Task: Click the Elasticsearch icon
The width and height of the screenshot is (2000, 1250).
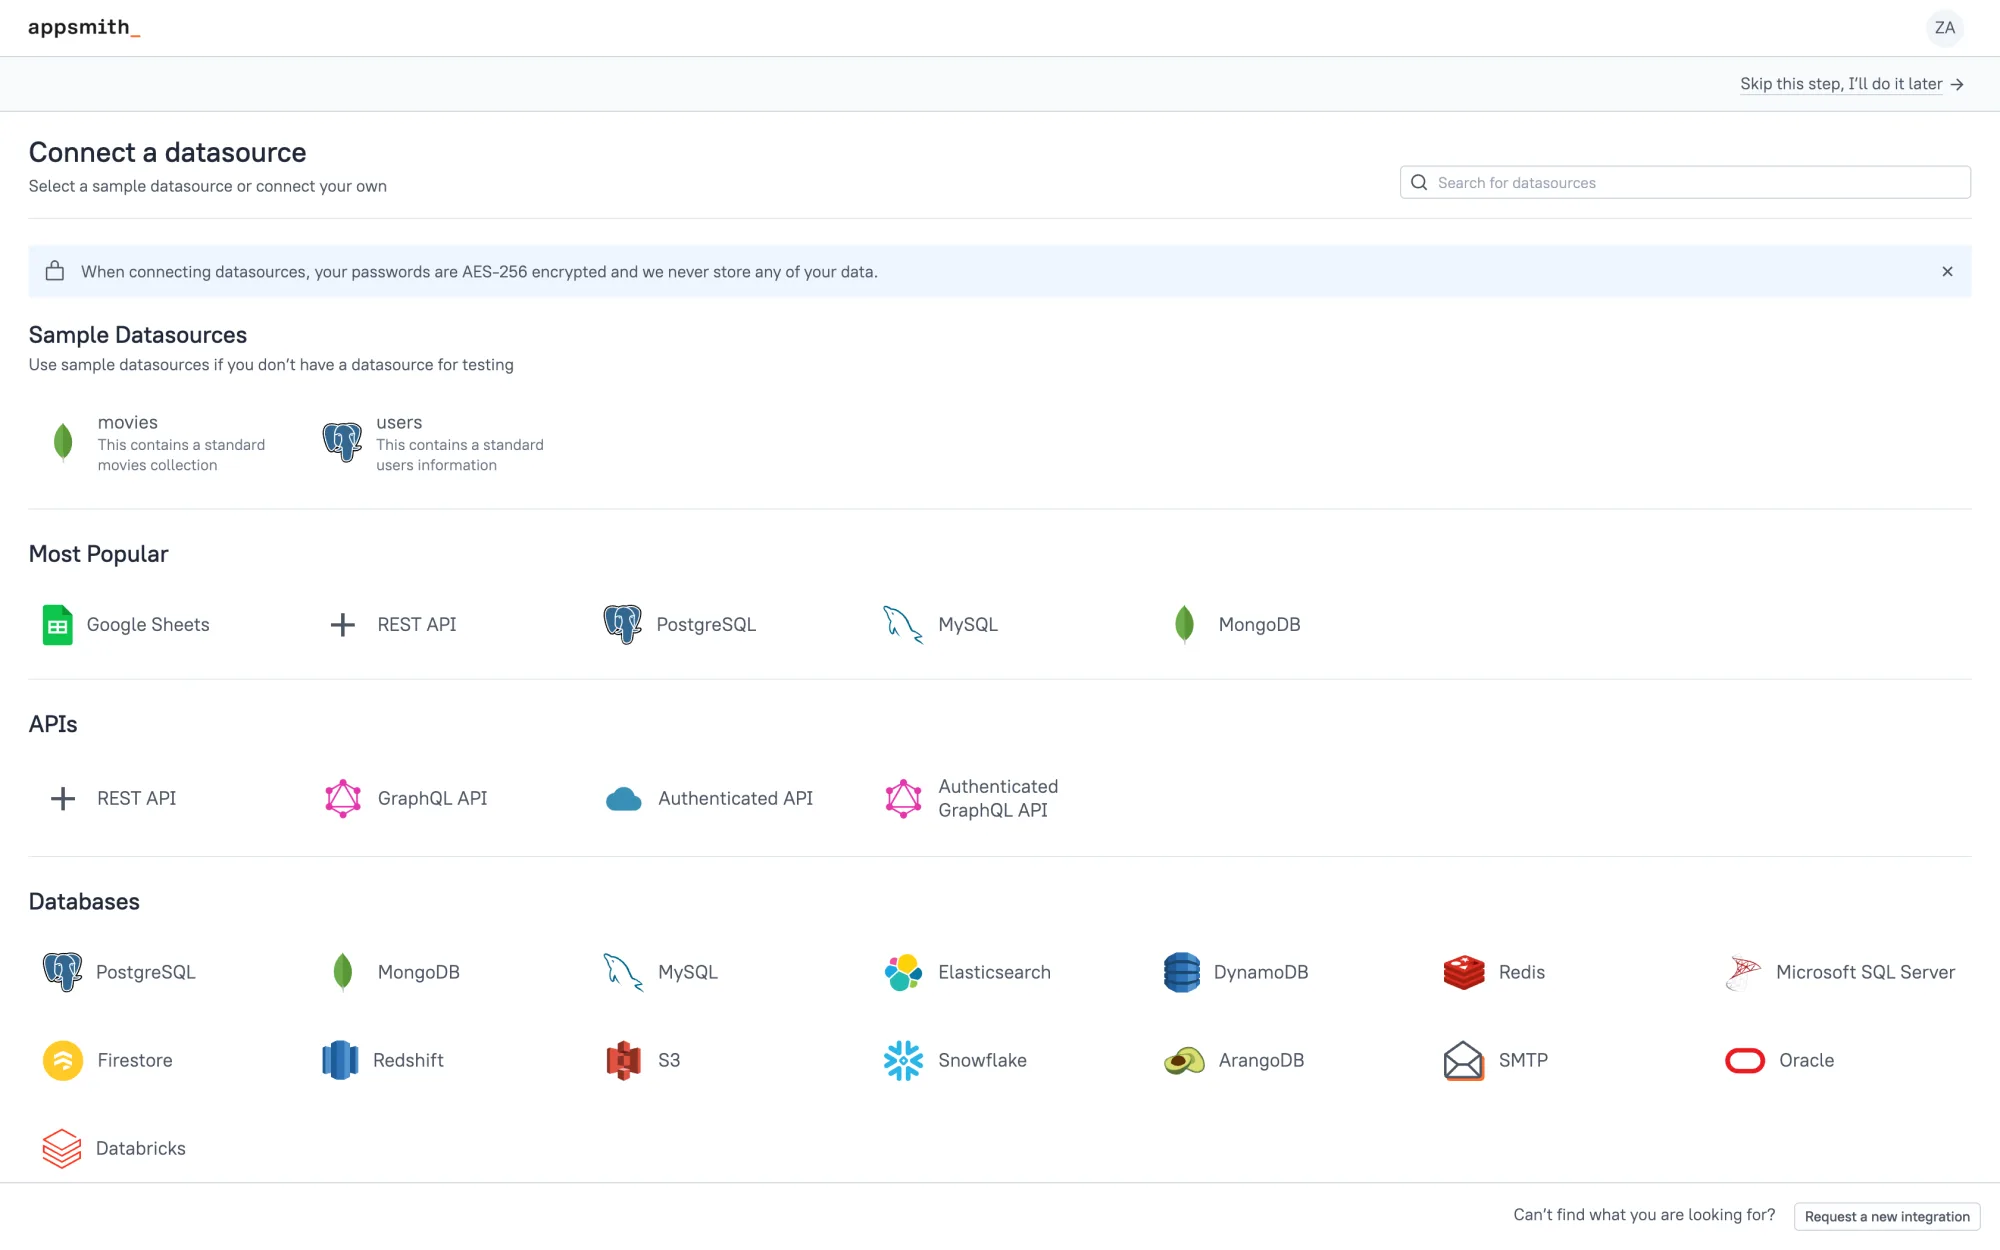Action: (x=903, y=972)
